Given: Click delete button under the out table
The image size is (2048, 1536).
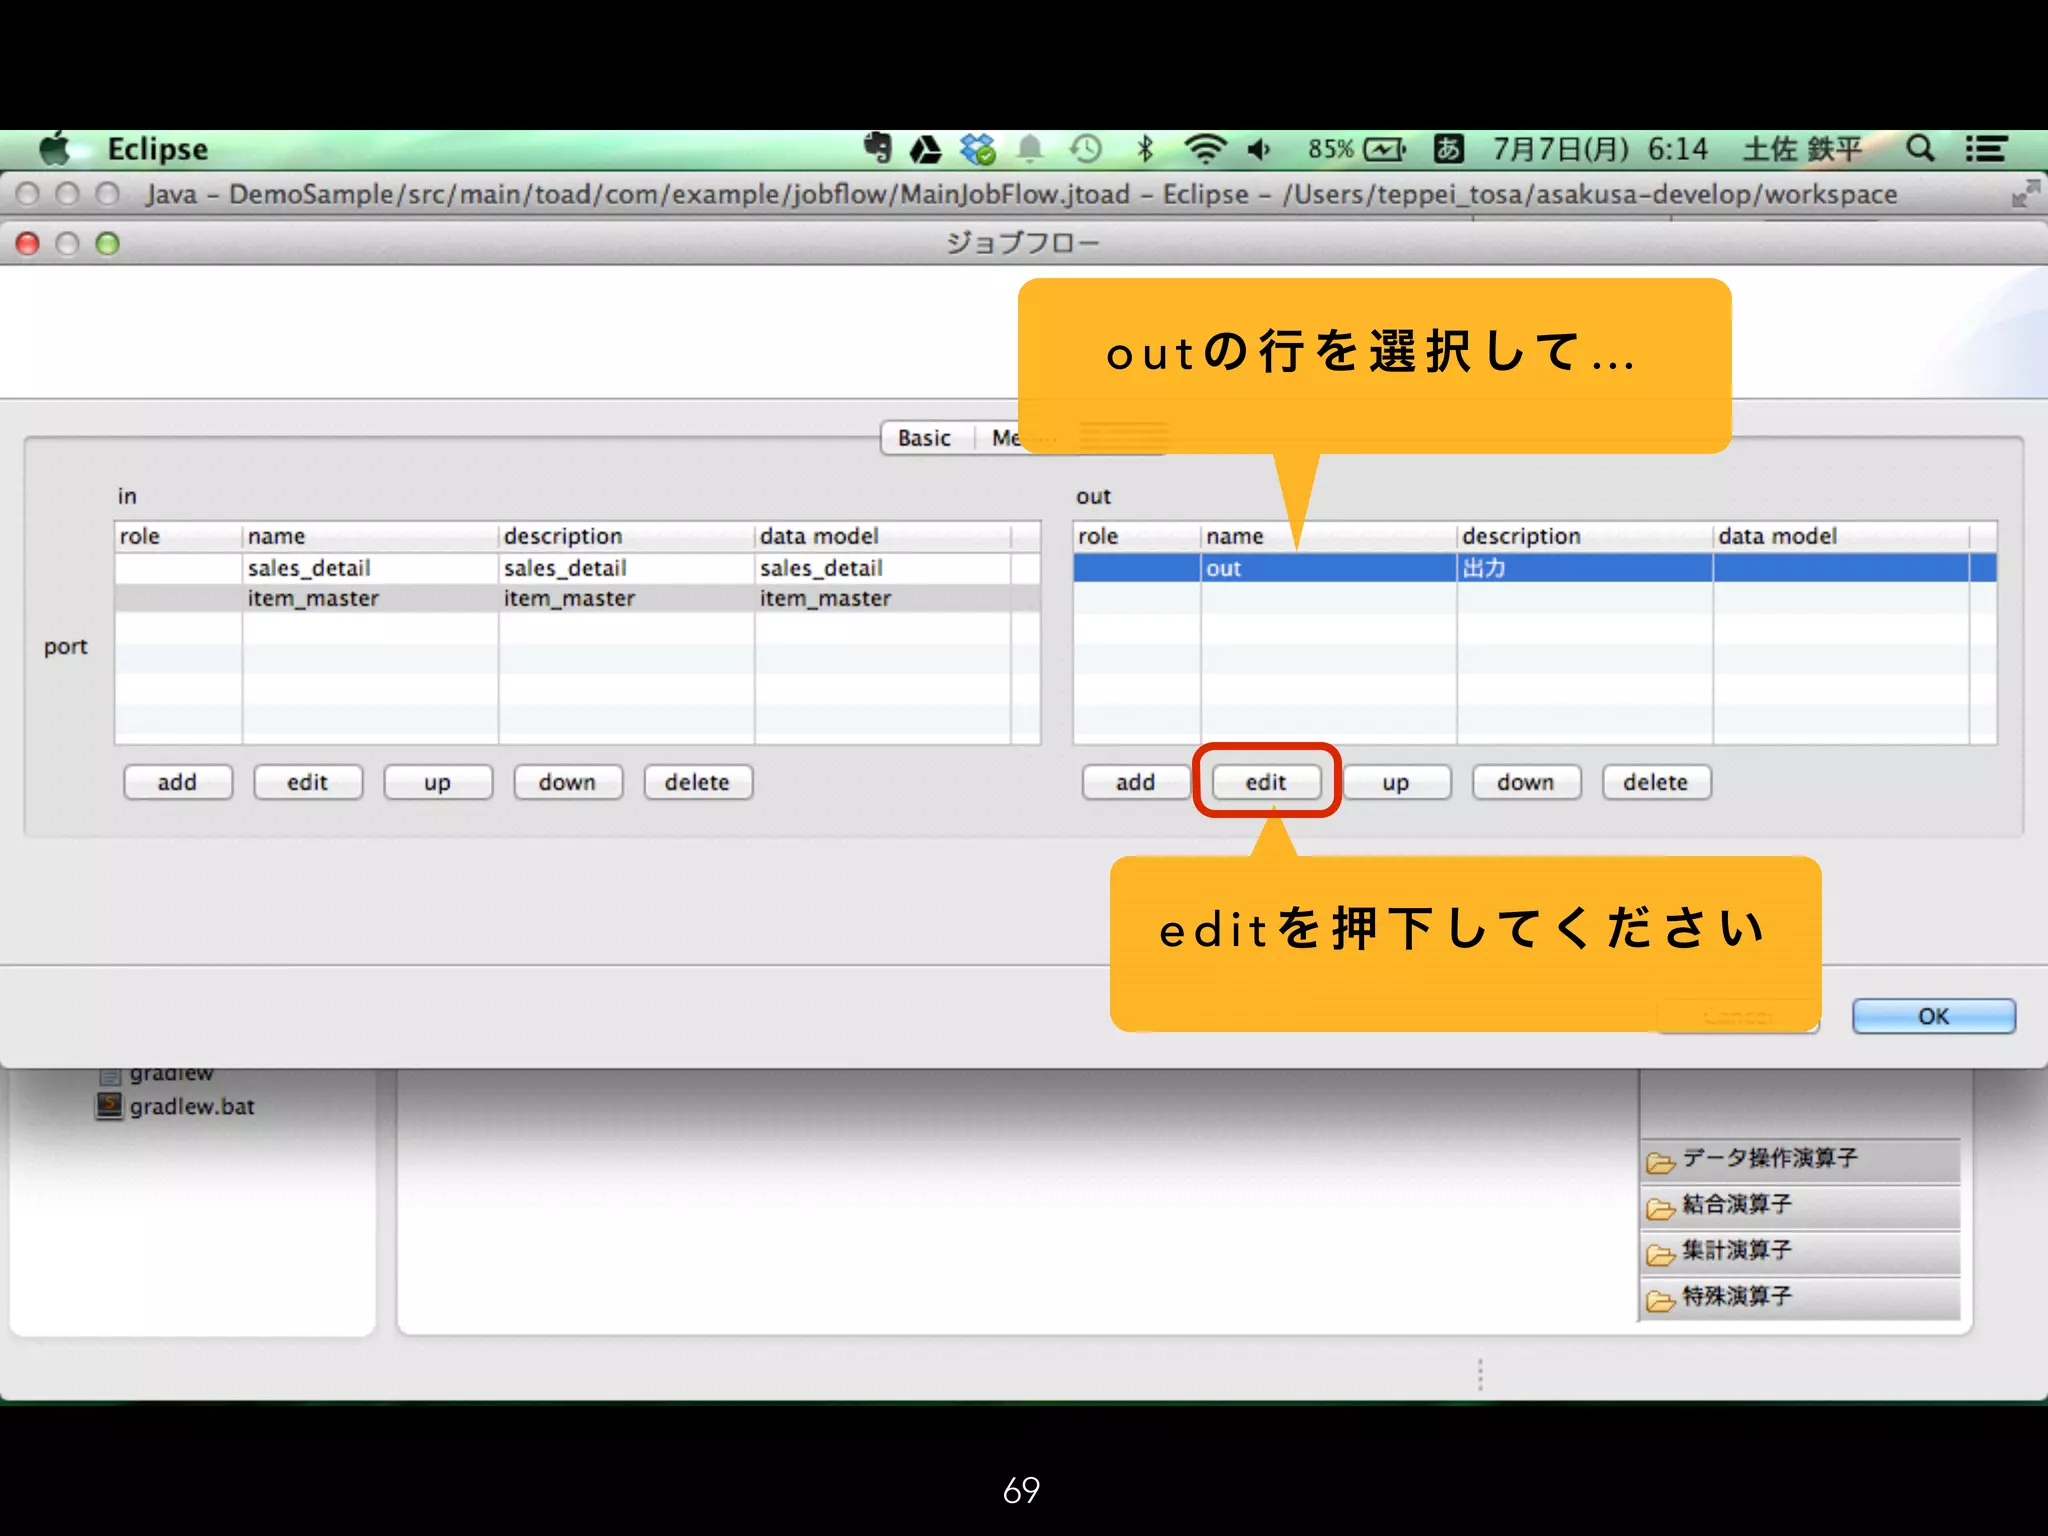Looking at the screenshot, I should [1656, 782].
